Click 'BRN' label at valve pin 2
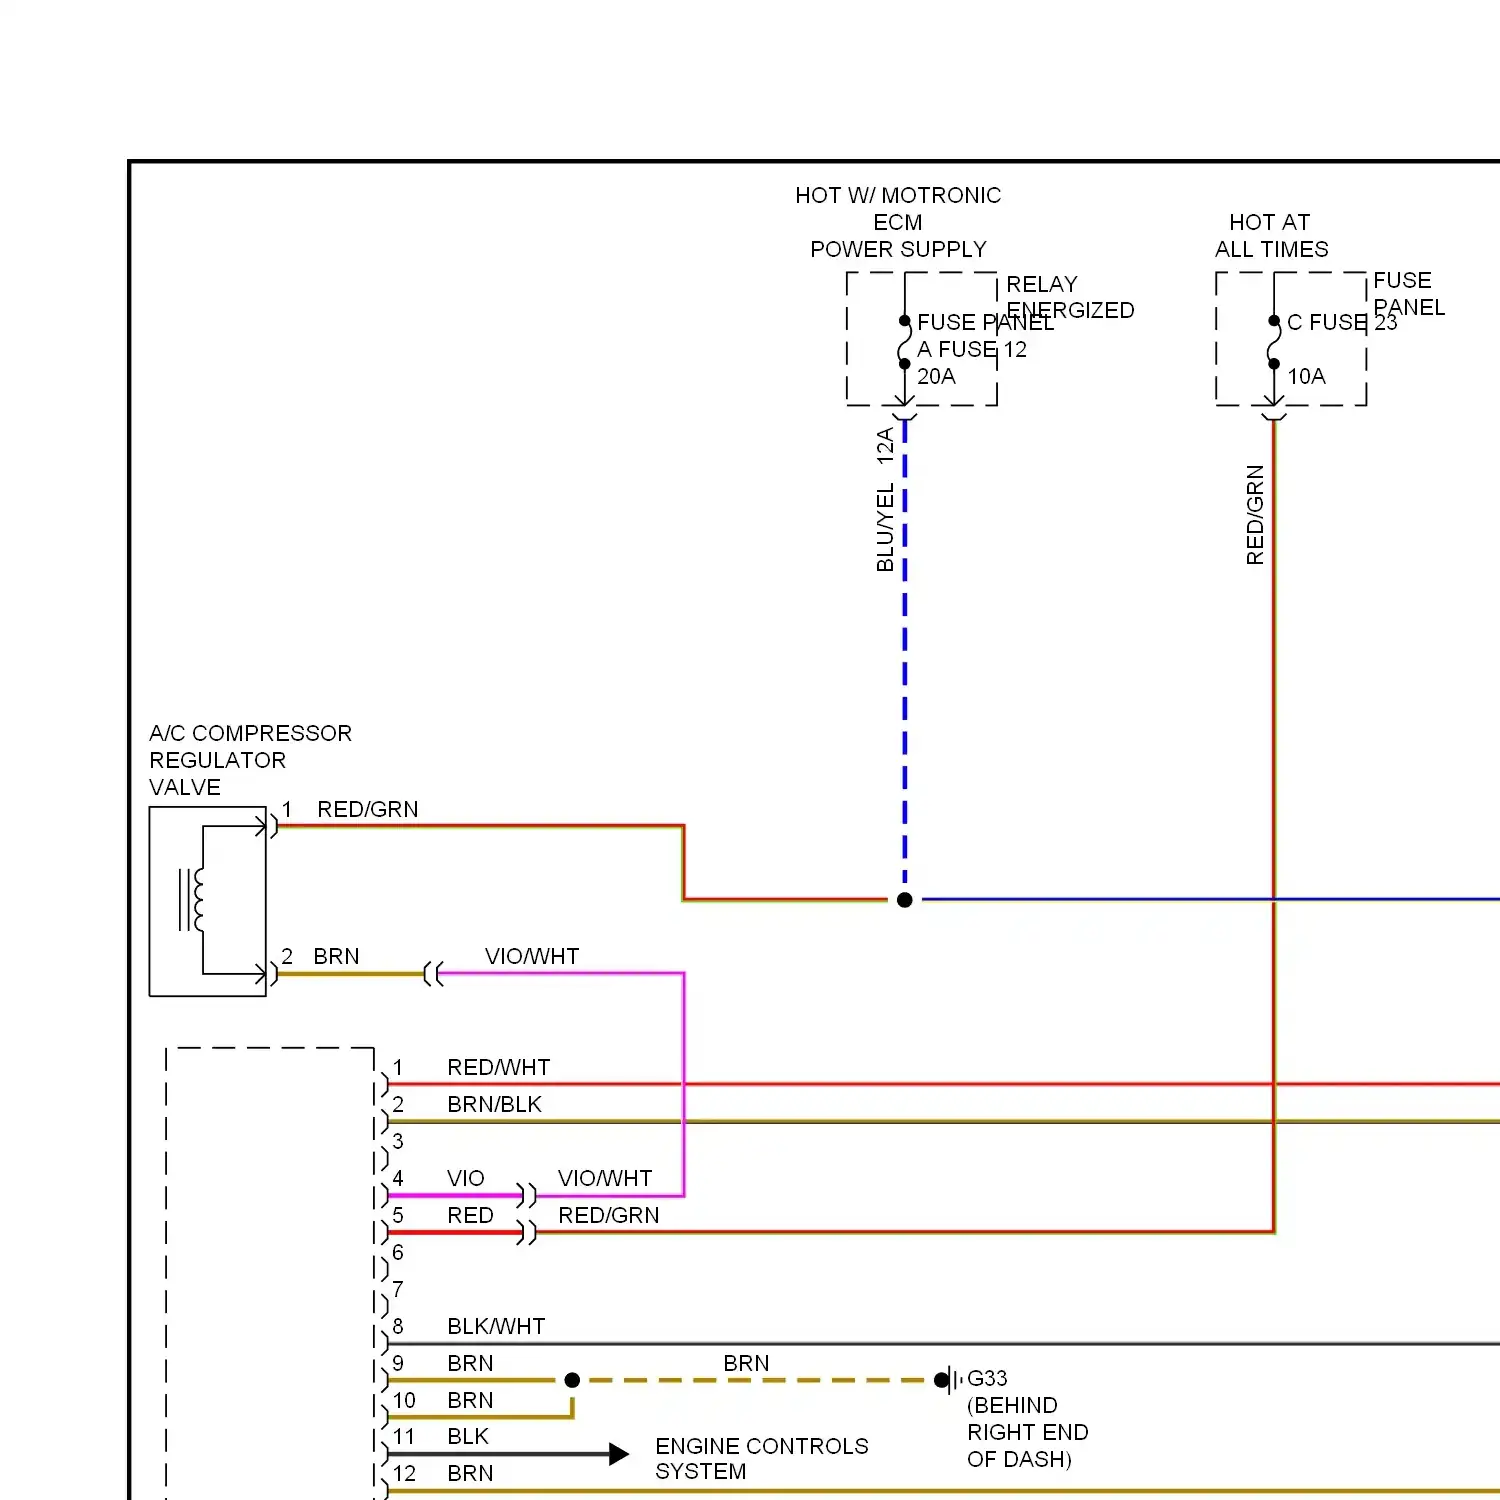Screen dimensions: 1500x1500 336,956
